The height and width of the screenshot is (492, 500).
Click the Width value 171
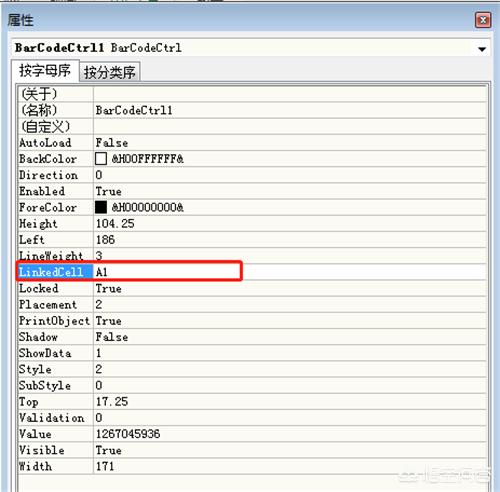(105, 466)
